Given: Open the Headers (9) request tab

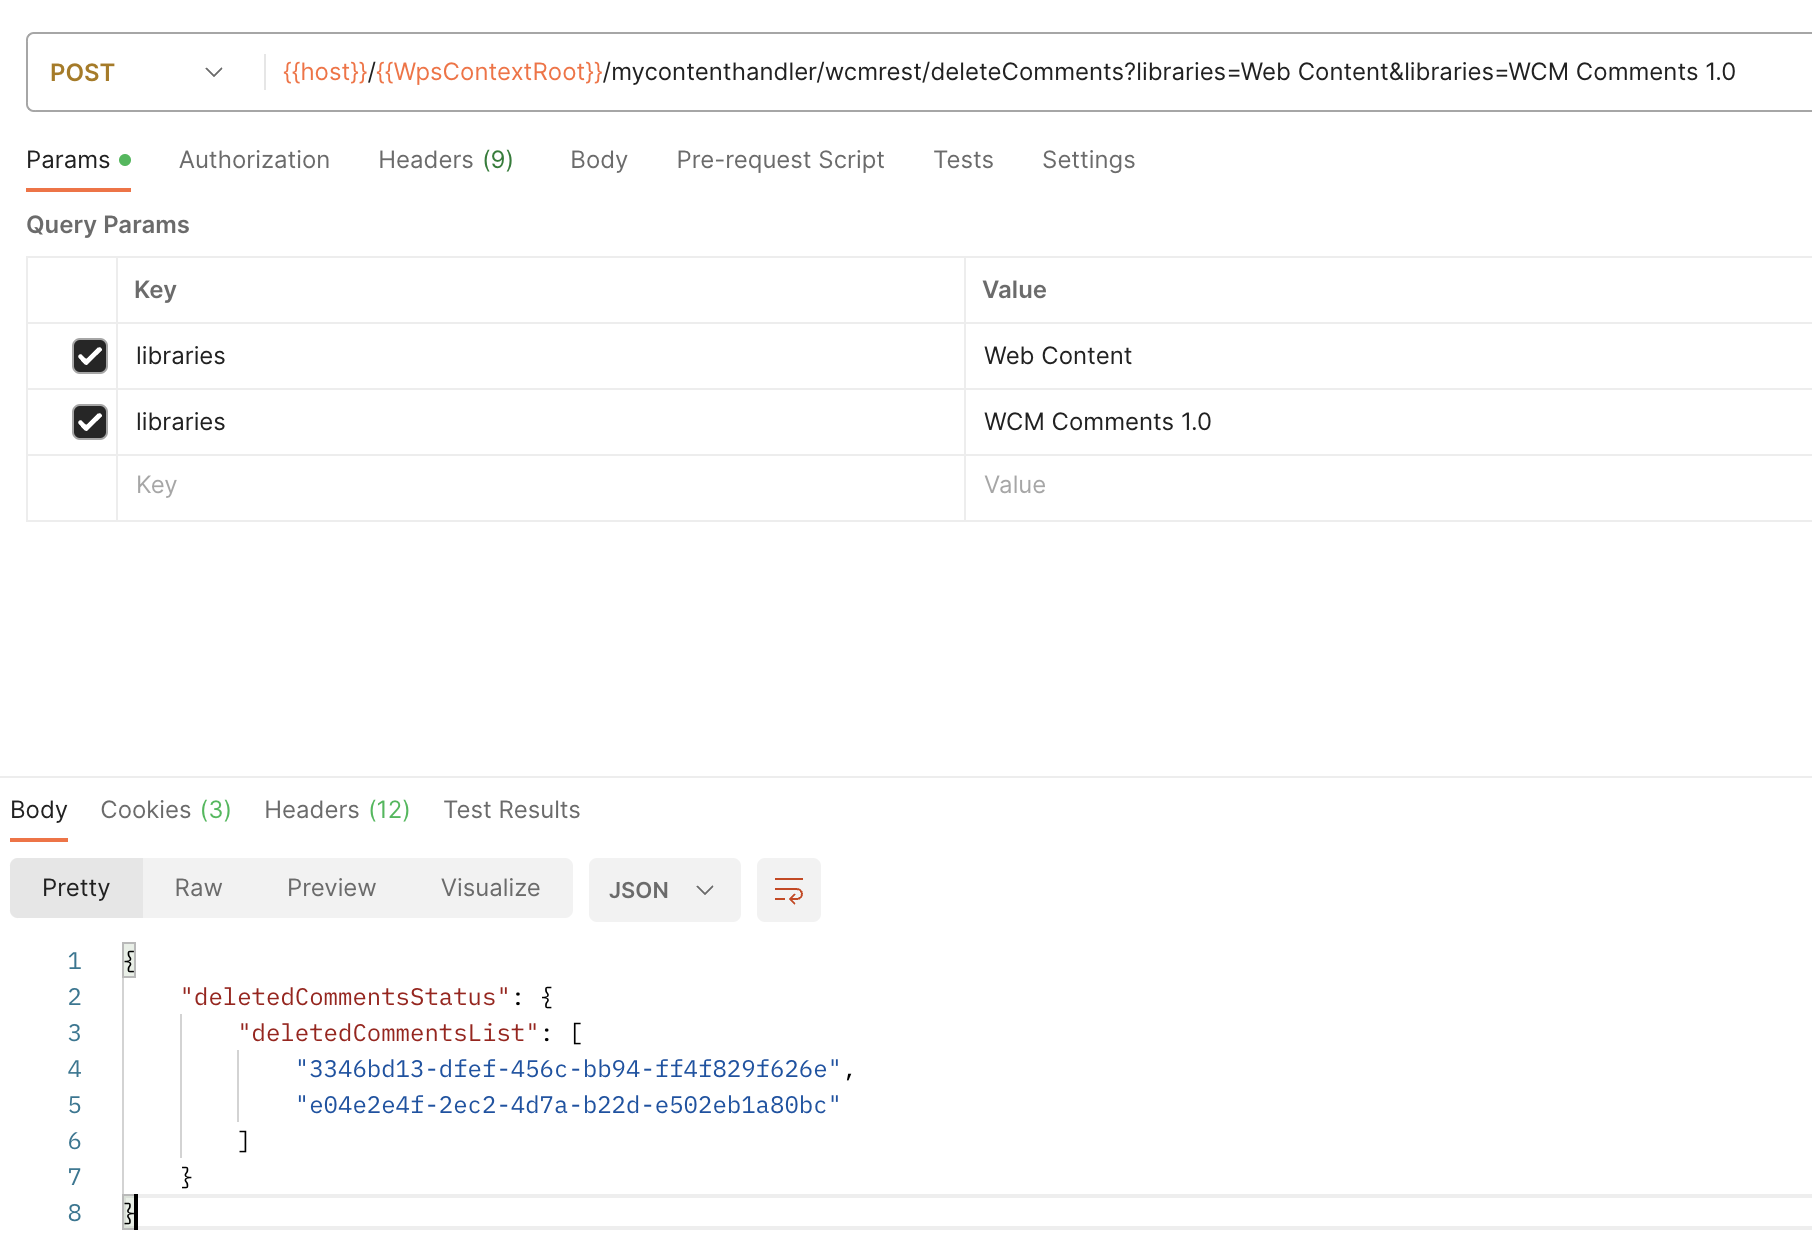Looking at the screenshot, I should (445, 160).
